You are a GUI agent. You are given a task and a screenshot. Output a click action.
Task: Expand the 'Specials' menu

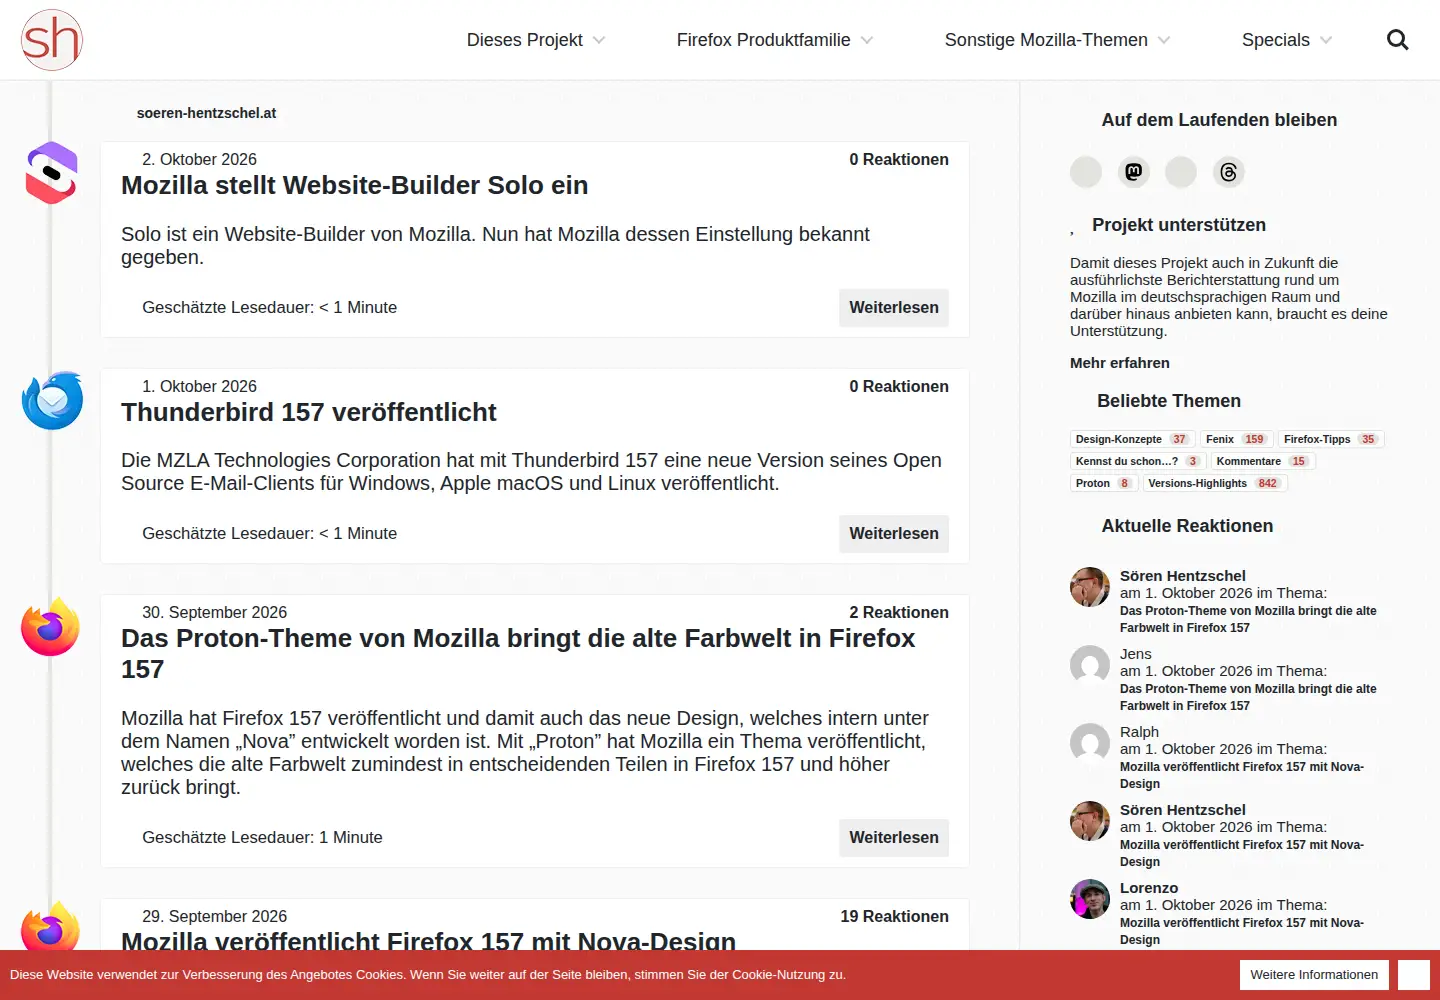click(1287, 40)
